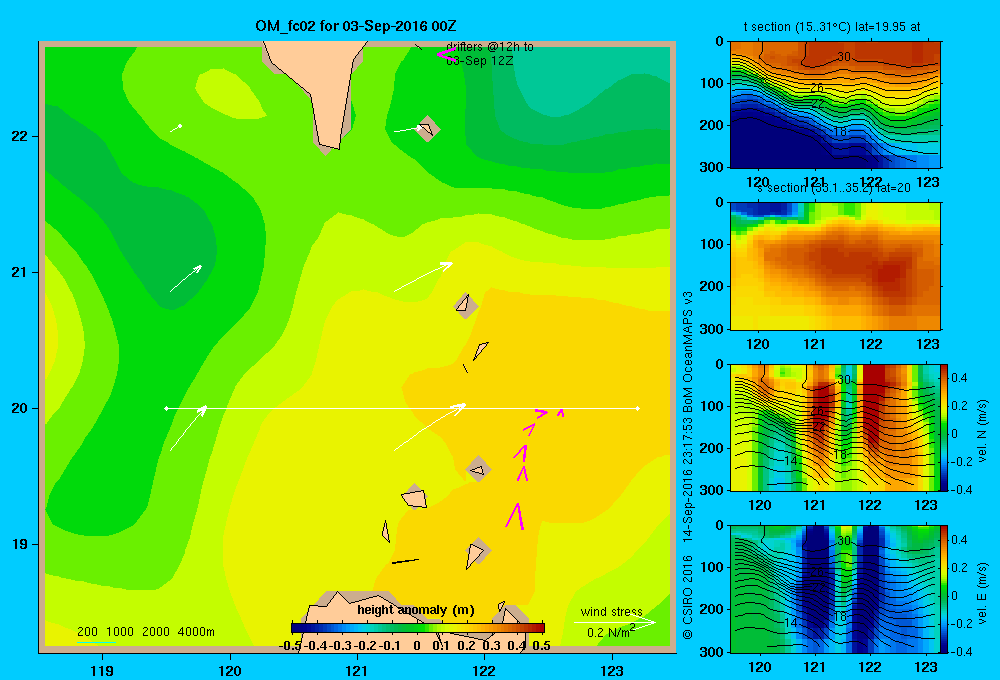Click the short wind arrow near 22N 119.6E
This screenshot has width=1000, height=680.
pyautogui.click(x=177, y=128)
